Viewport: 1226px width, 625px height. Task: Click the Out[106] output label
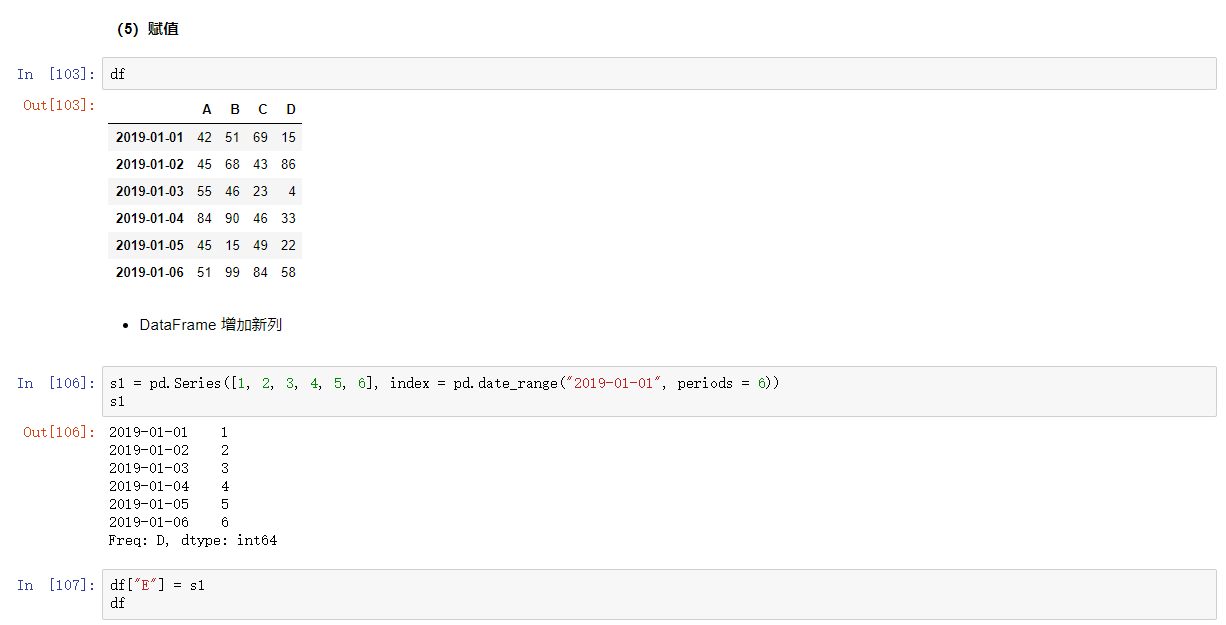(x=60, y=432)
